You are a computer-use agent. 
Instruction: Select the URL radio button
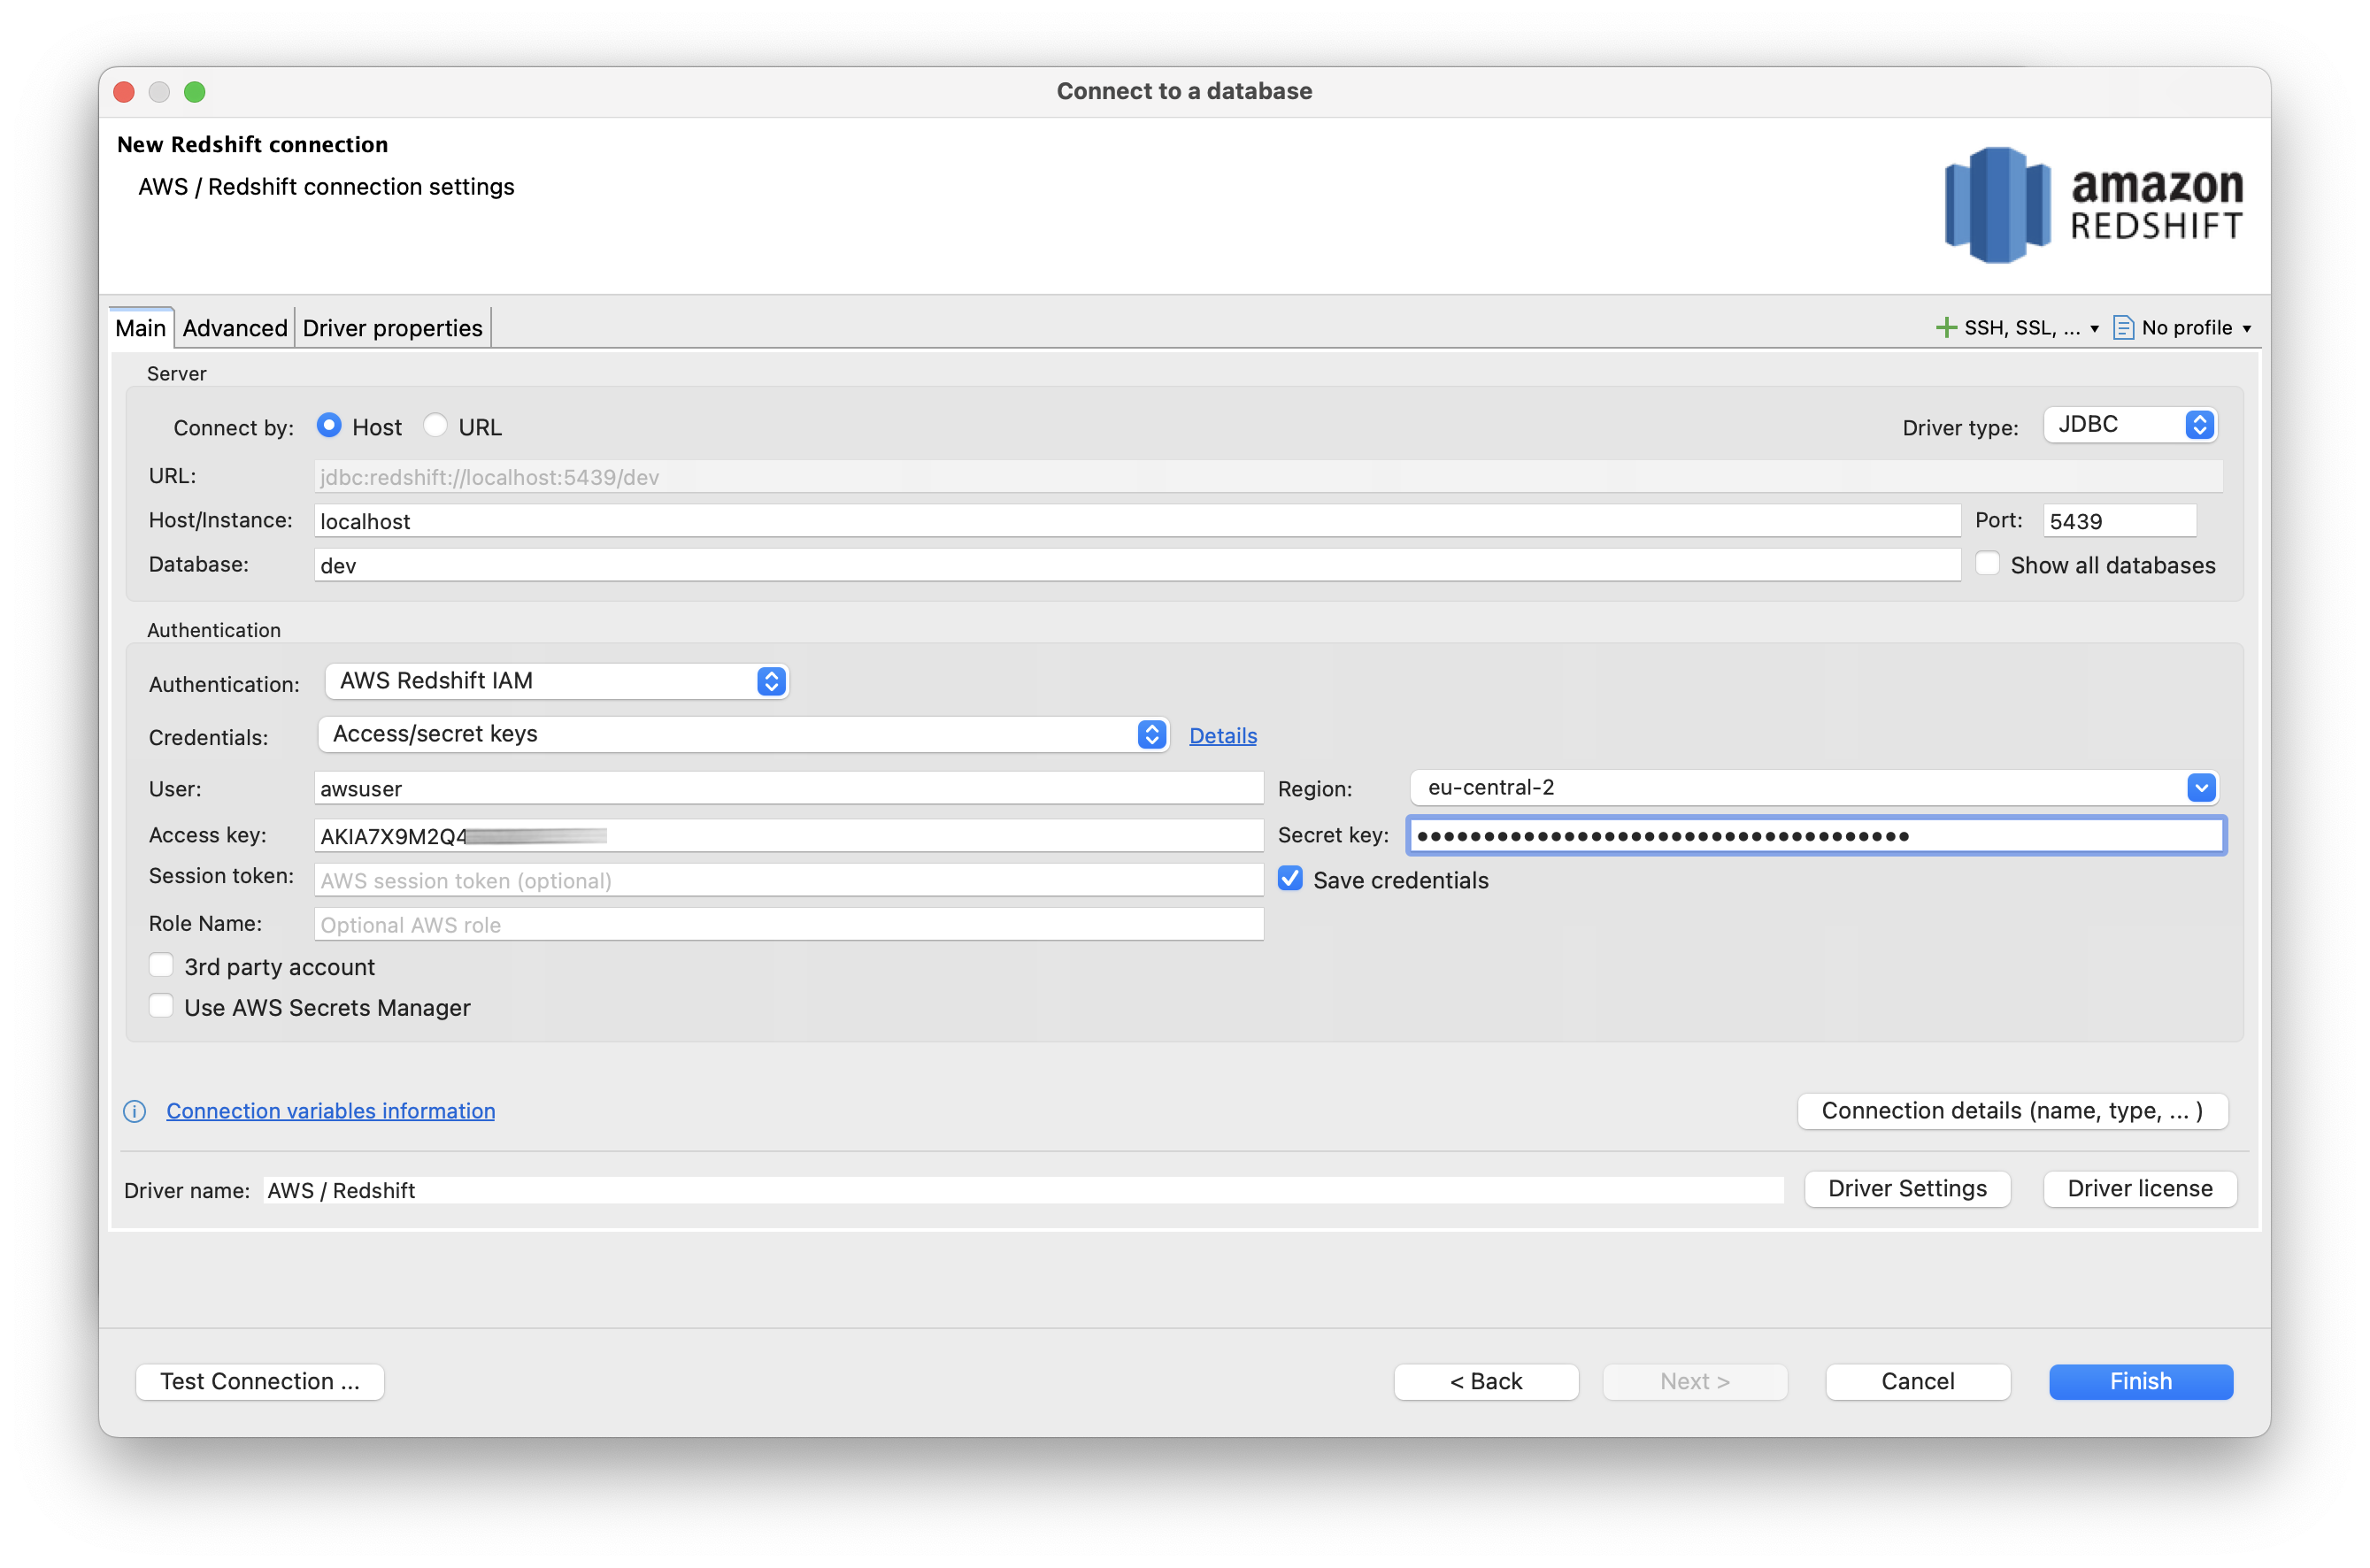pos(435,426)
